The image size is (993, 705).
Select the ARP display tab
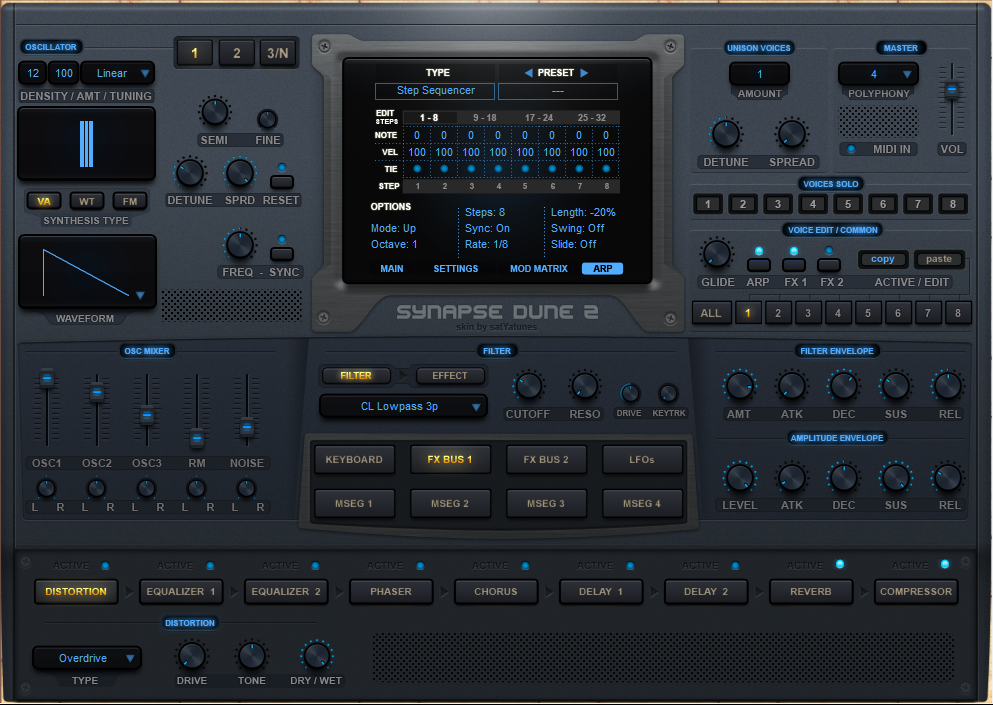[602, 269]
